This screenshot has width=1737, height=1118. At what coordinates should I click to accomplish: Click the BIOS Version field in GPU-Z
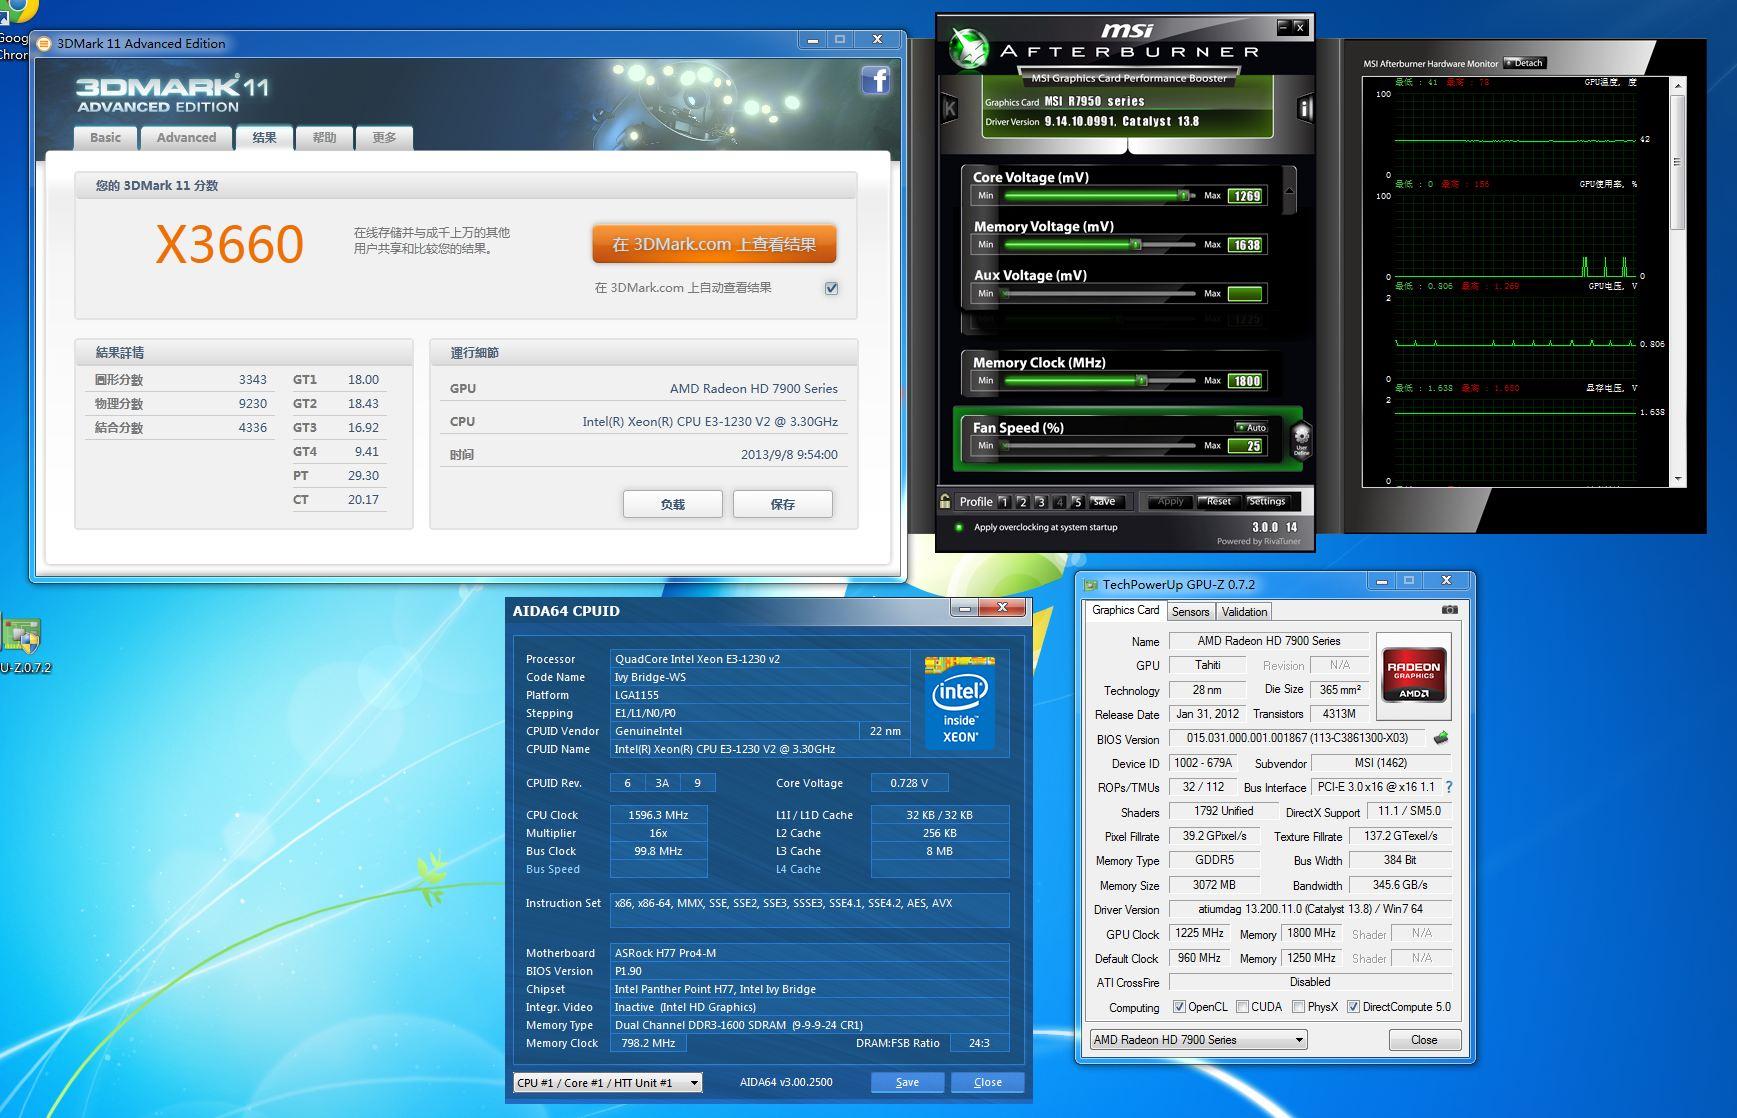point(1297,738)
